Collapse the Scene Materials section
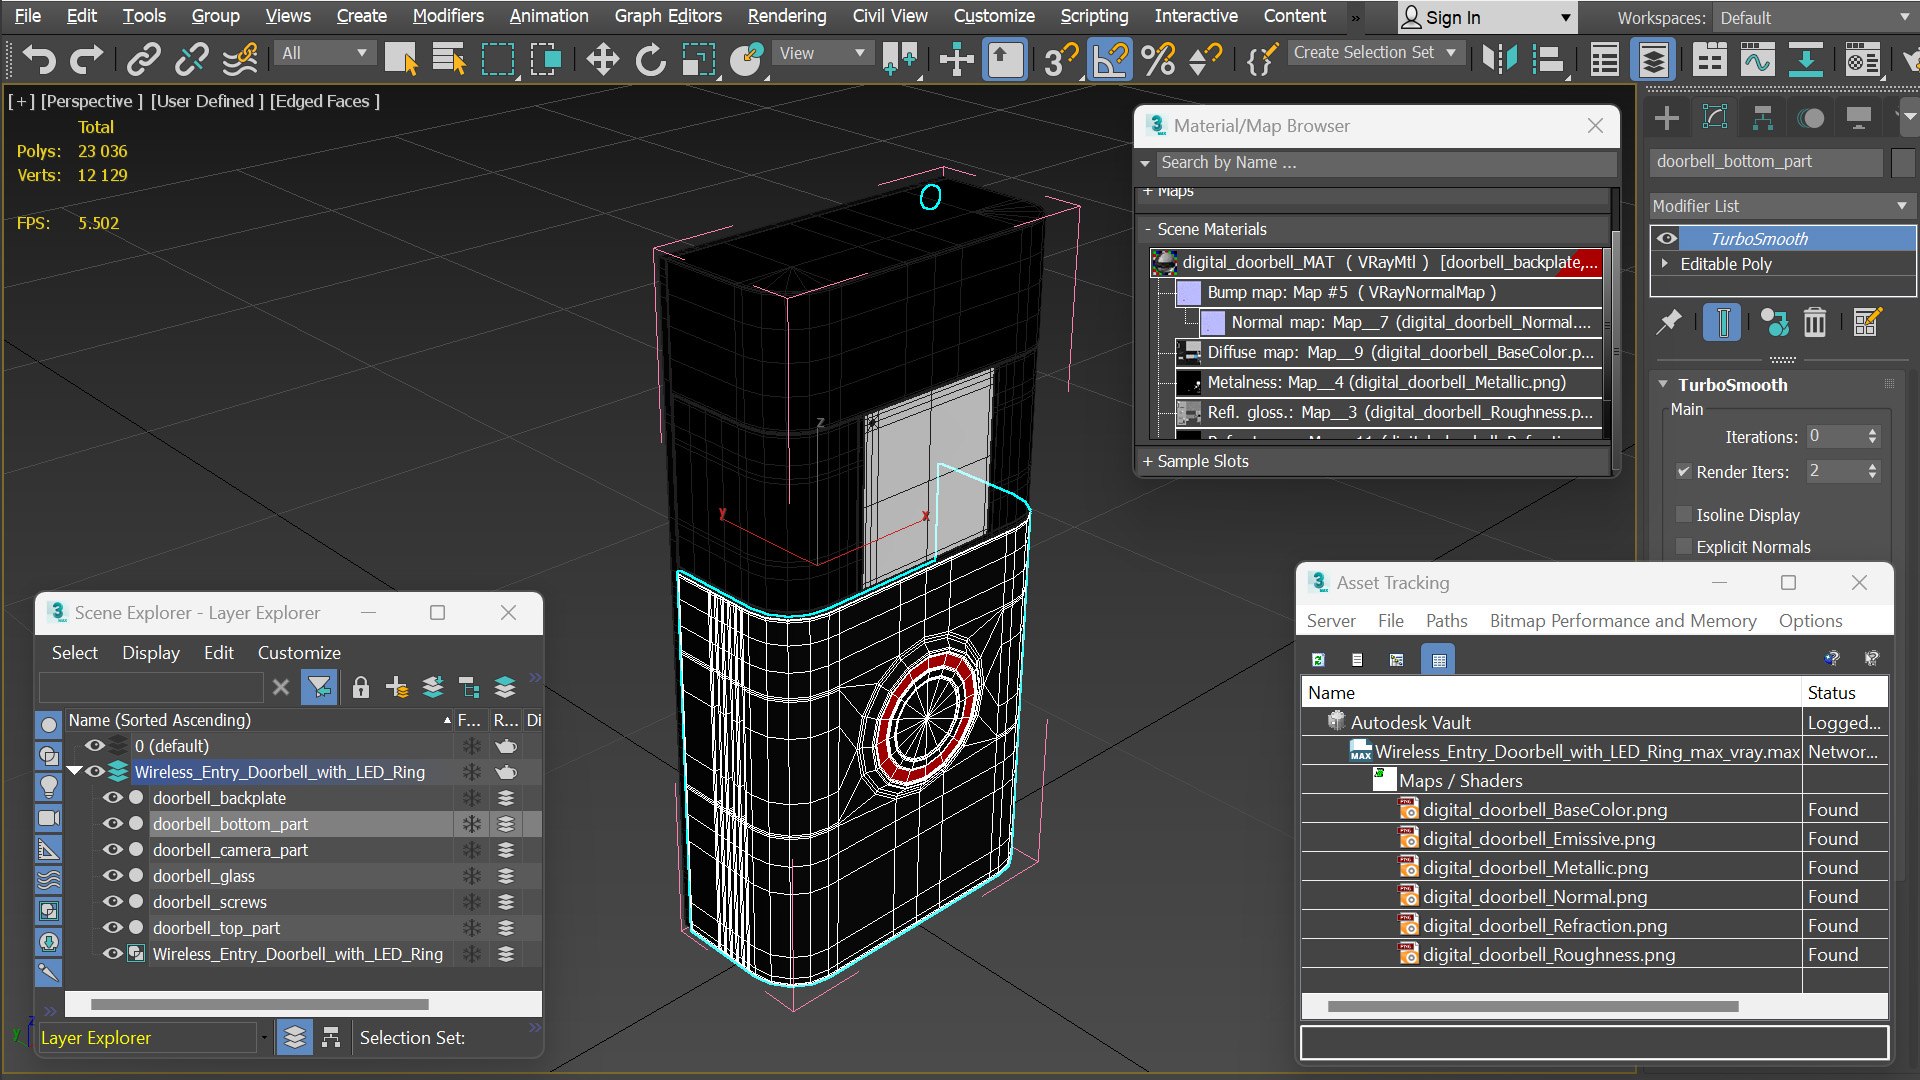The height and width of the screenshot is (1080, 1920). click(1147, 229)
